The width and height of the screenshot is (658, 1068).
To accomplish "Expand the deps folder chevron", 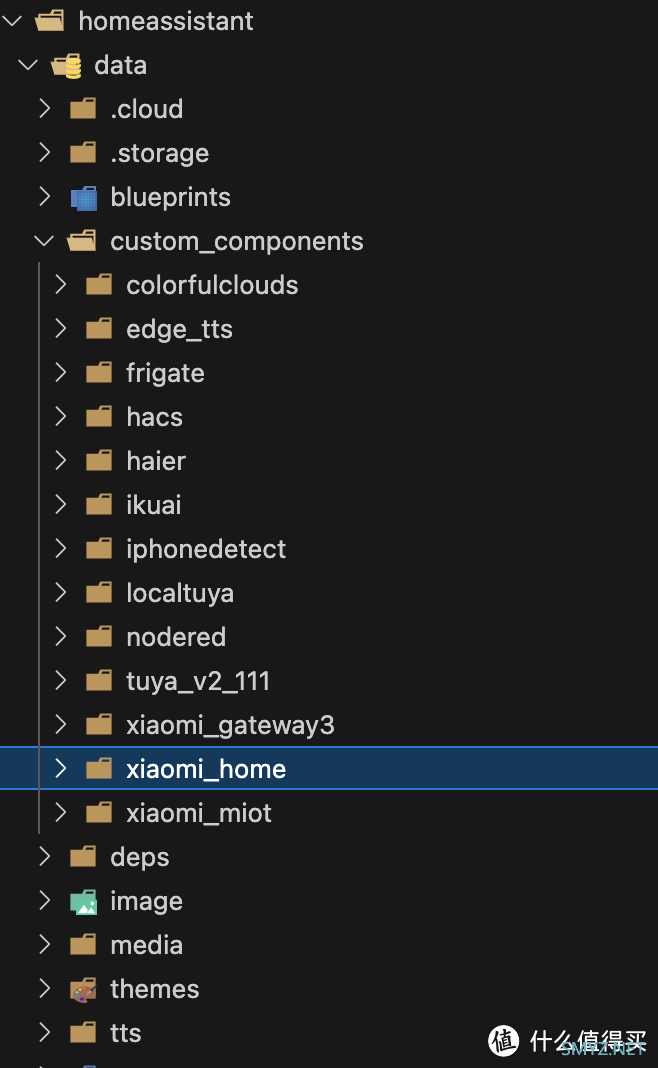I will tap(44, 856).
